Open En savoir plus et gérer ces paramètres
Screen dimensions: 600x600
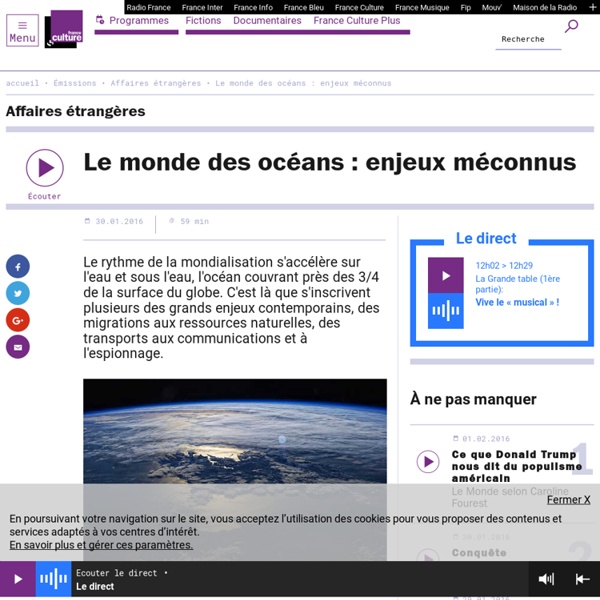[101, 545]
